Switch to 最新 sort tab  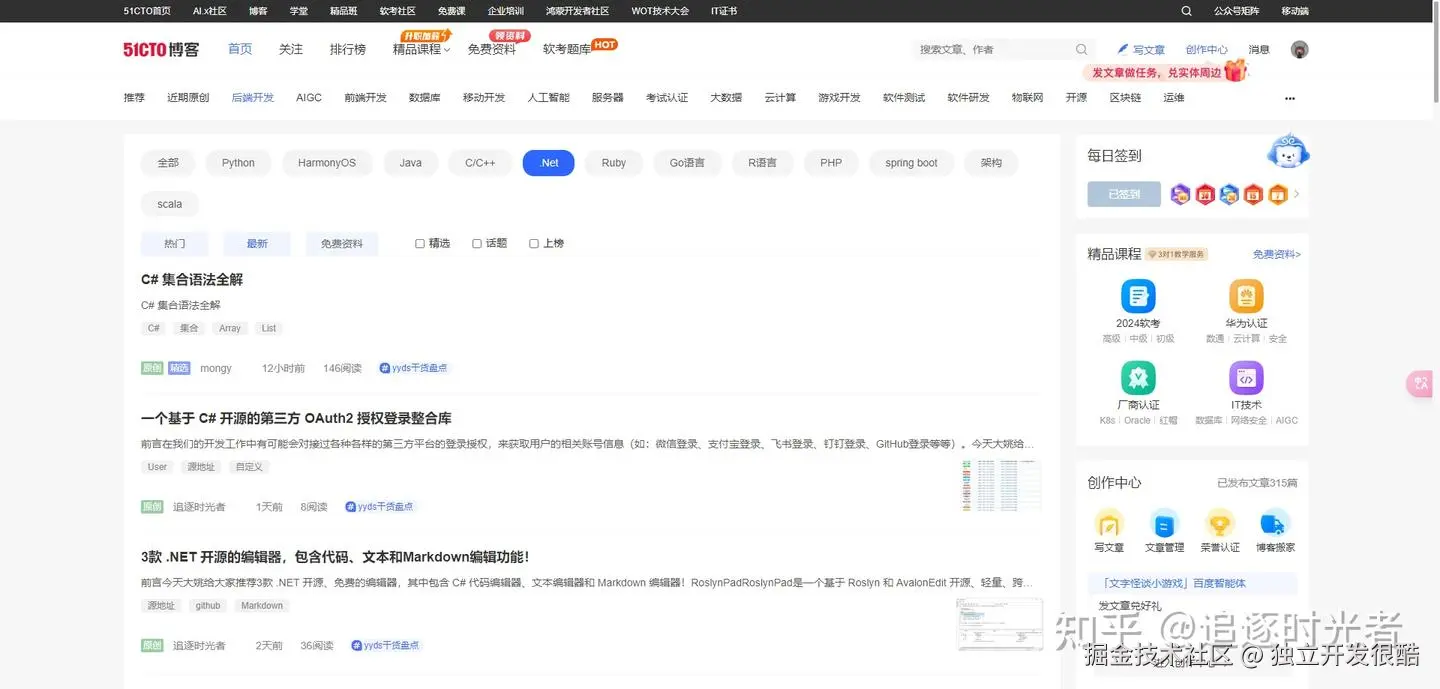[x=257, y=244]
